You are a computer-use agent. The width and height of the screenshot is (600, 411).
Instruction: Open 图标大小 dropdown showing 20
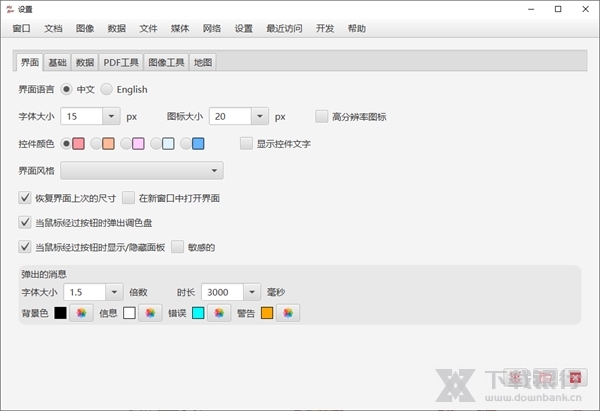click(x=259, y=116)
